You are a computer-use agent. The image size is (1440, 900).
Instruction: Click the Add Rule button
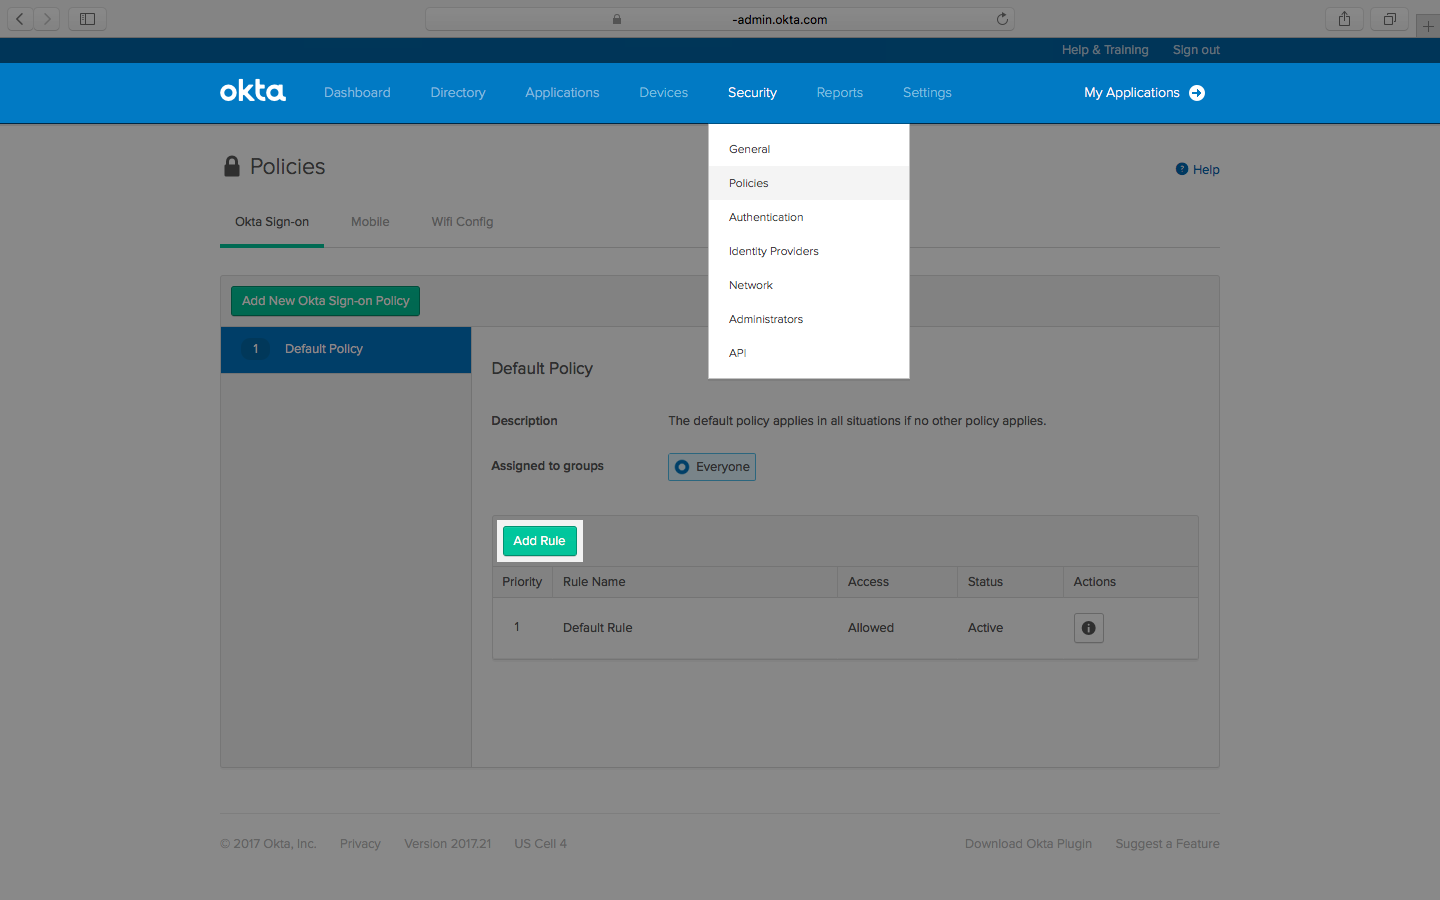click(x=539, y=541)
